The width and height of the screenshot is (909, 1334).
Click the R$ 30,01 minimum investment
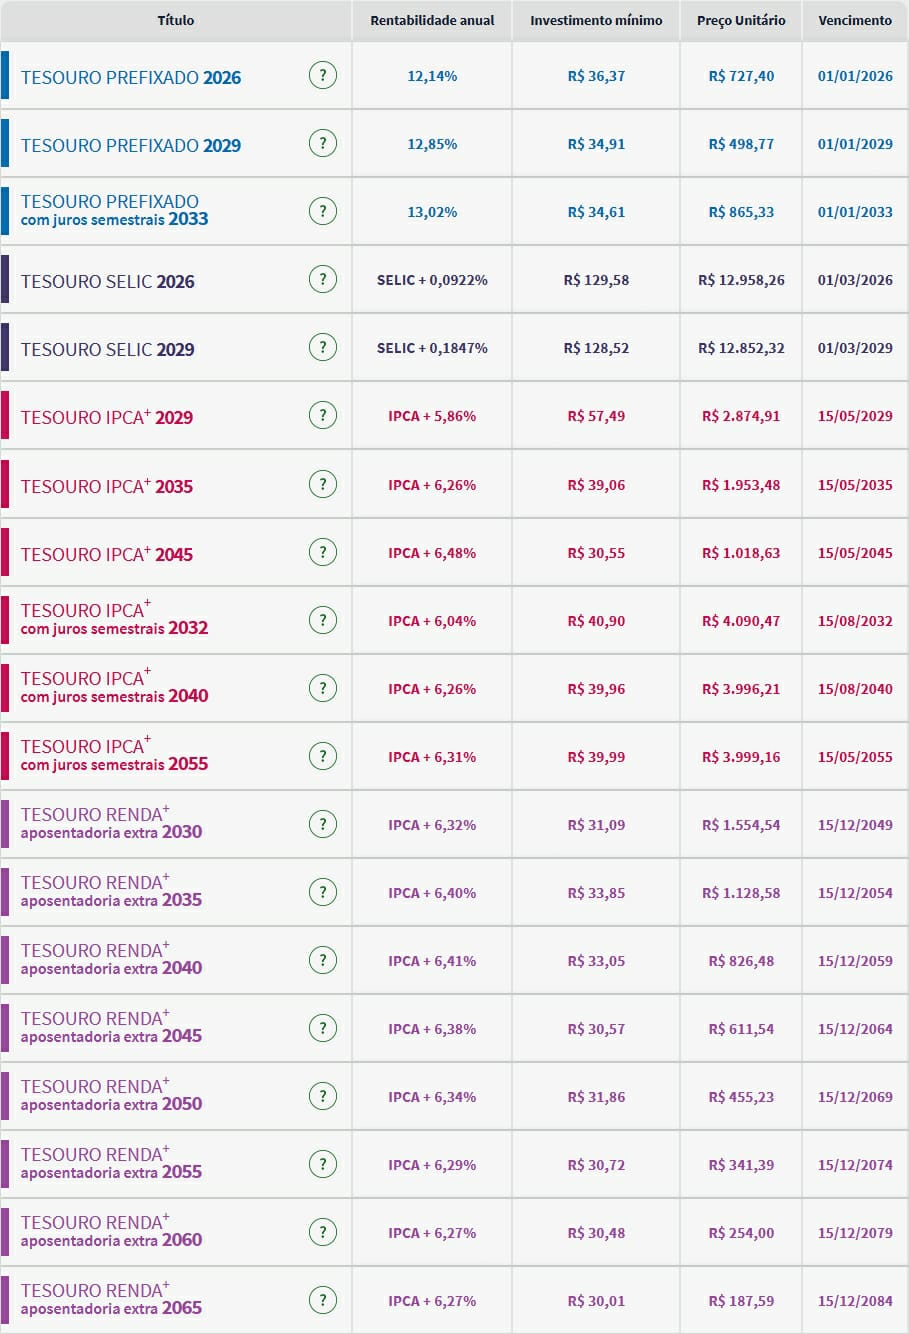click(x=596, y=1301)
